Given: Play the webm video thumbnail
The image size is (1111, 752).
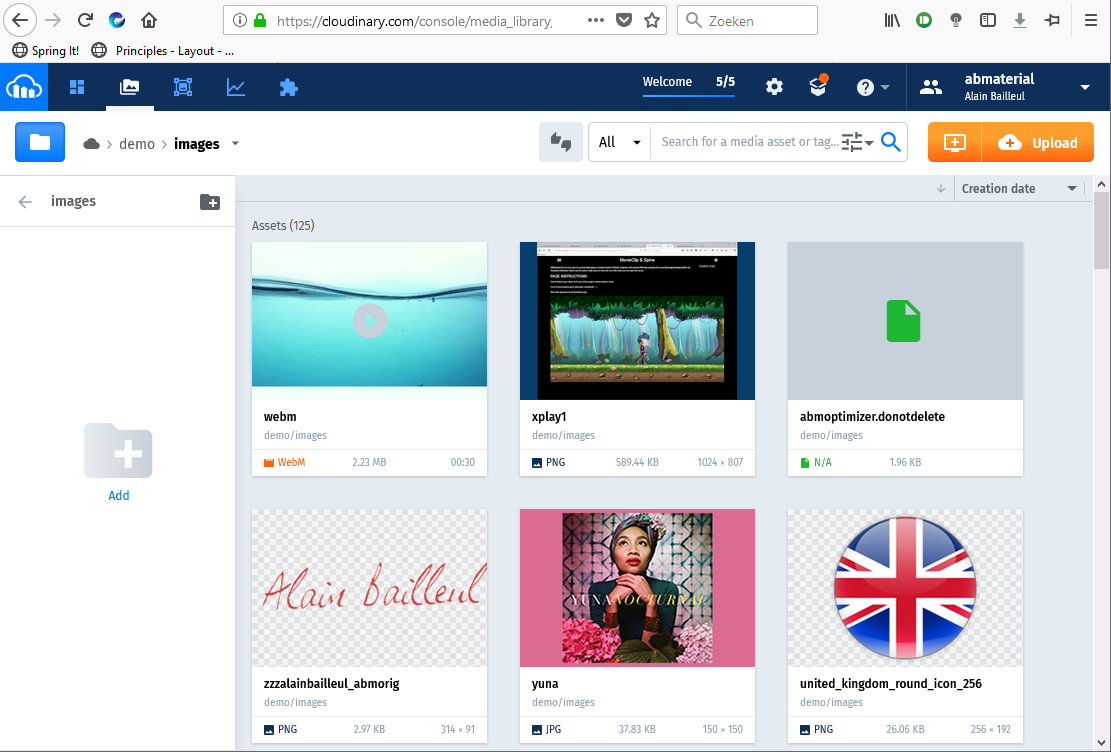Looking at the screenshot, I should 369,321.
